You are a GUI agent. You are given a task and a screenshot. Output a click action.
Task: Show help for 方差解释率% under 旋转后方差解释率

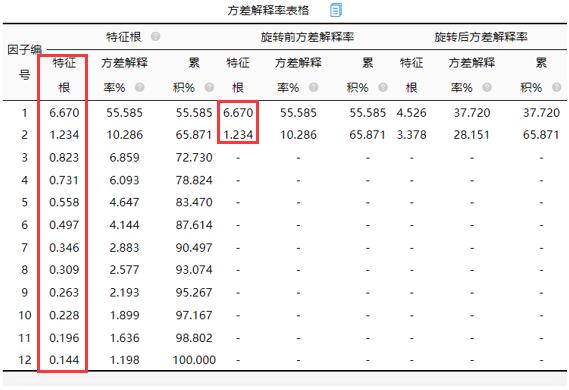coord(487,87)
